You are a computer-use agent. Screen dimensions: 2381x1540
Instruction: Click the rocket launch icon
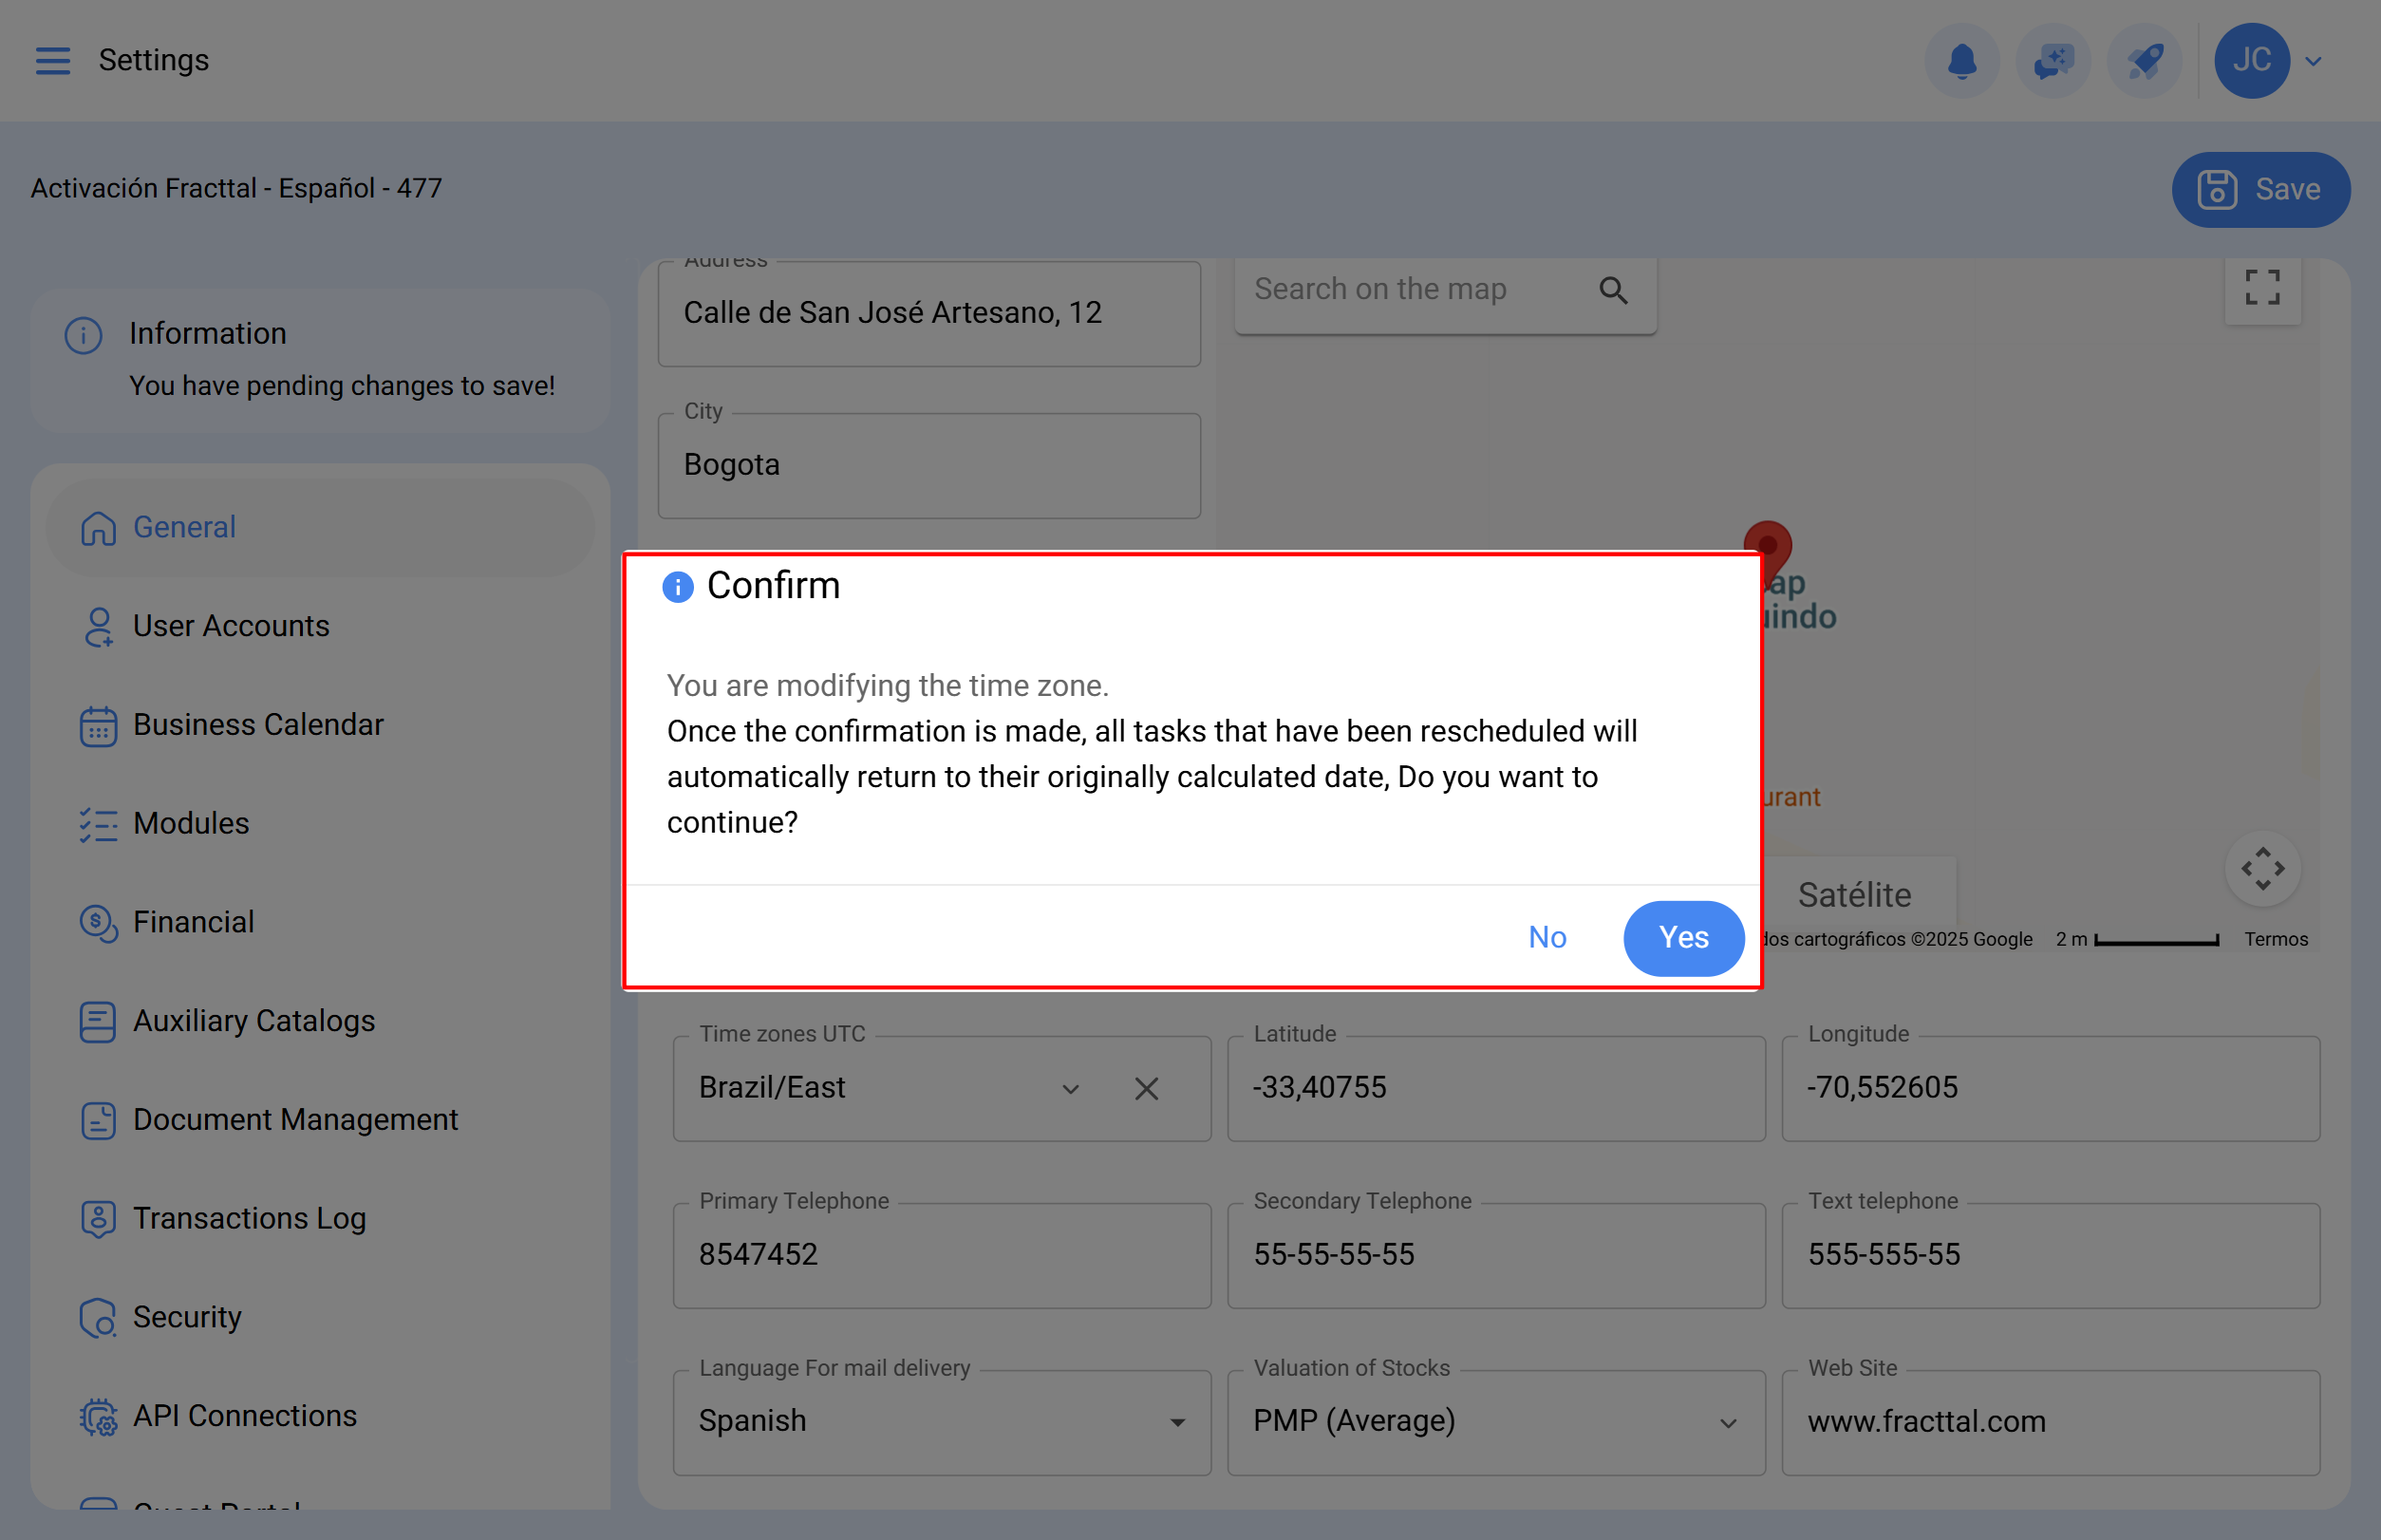[x=2144, y=60]
